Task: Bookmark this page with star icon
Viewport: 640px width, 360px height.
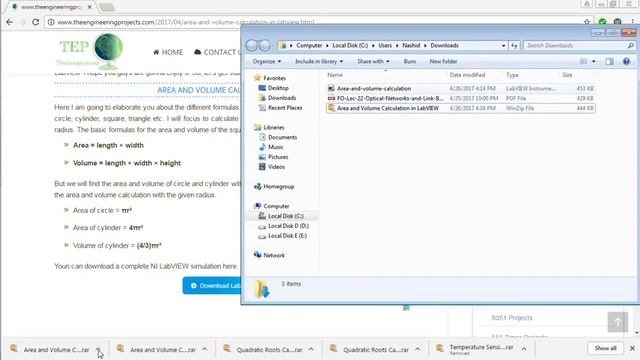Action: (587, 22)
